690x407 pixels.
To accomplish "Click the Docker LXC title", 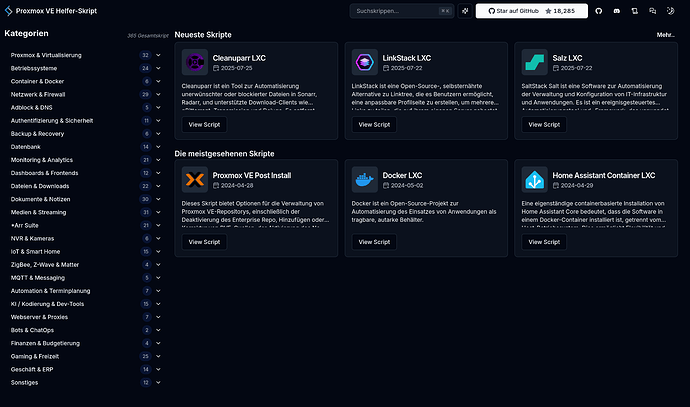I will coord(402,176).
